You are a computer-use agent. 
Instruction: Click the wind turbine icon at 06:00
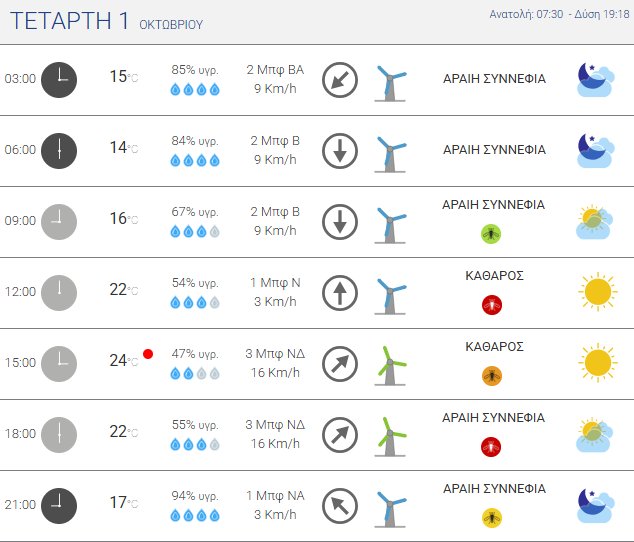tap(391, 151)
